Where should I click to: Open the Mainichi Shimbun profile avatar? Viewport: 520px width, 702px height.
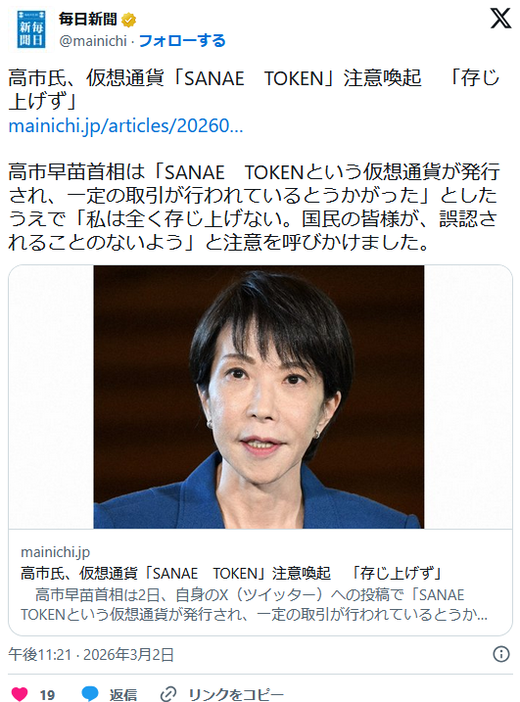coord(31,30)
